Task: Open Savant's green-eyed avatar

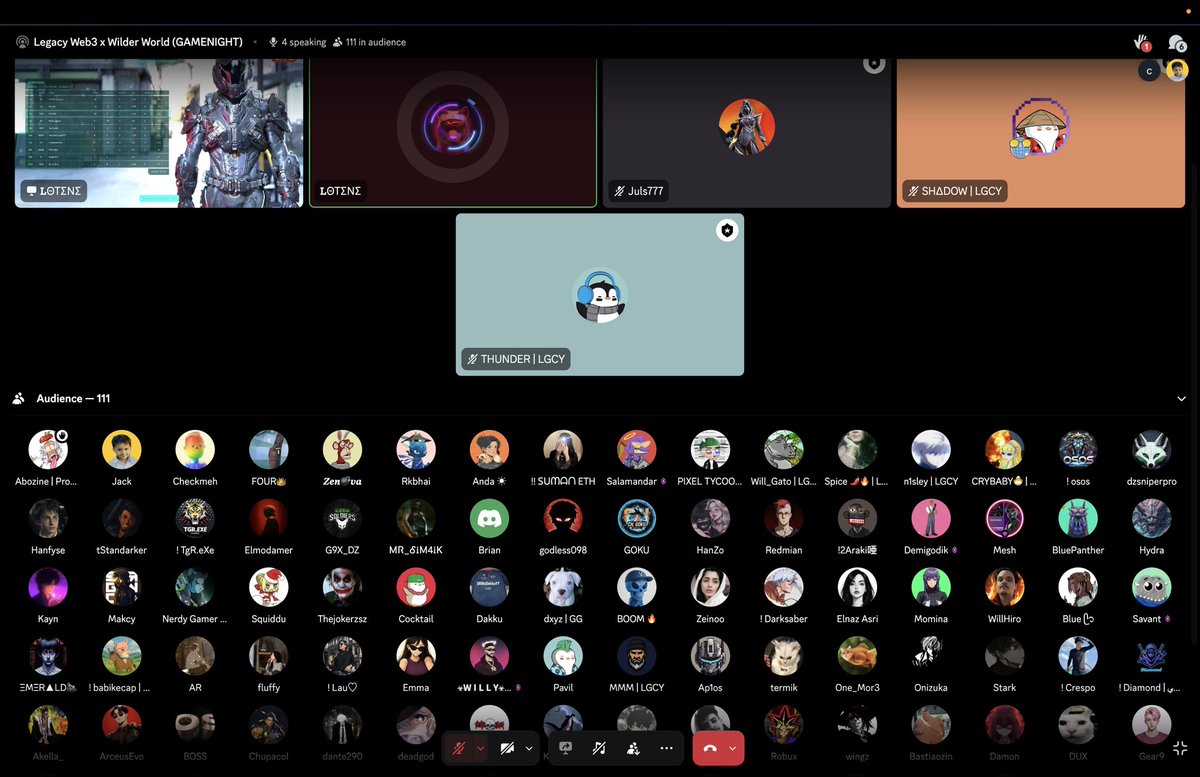Action: 1151,588
